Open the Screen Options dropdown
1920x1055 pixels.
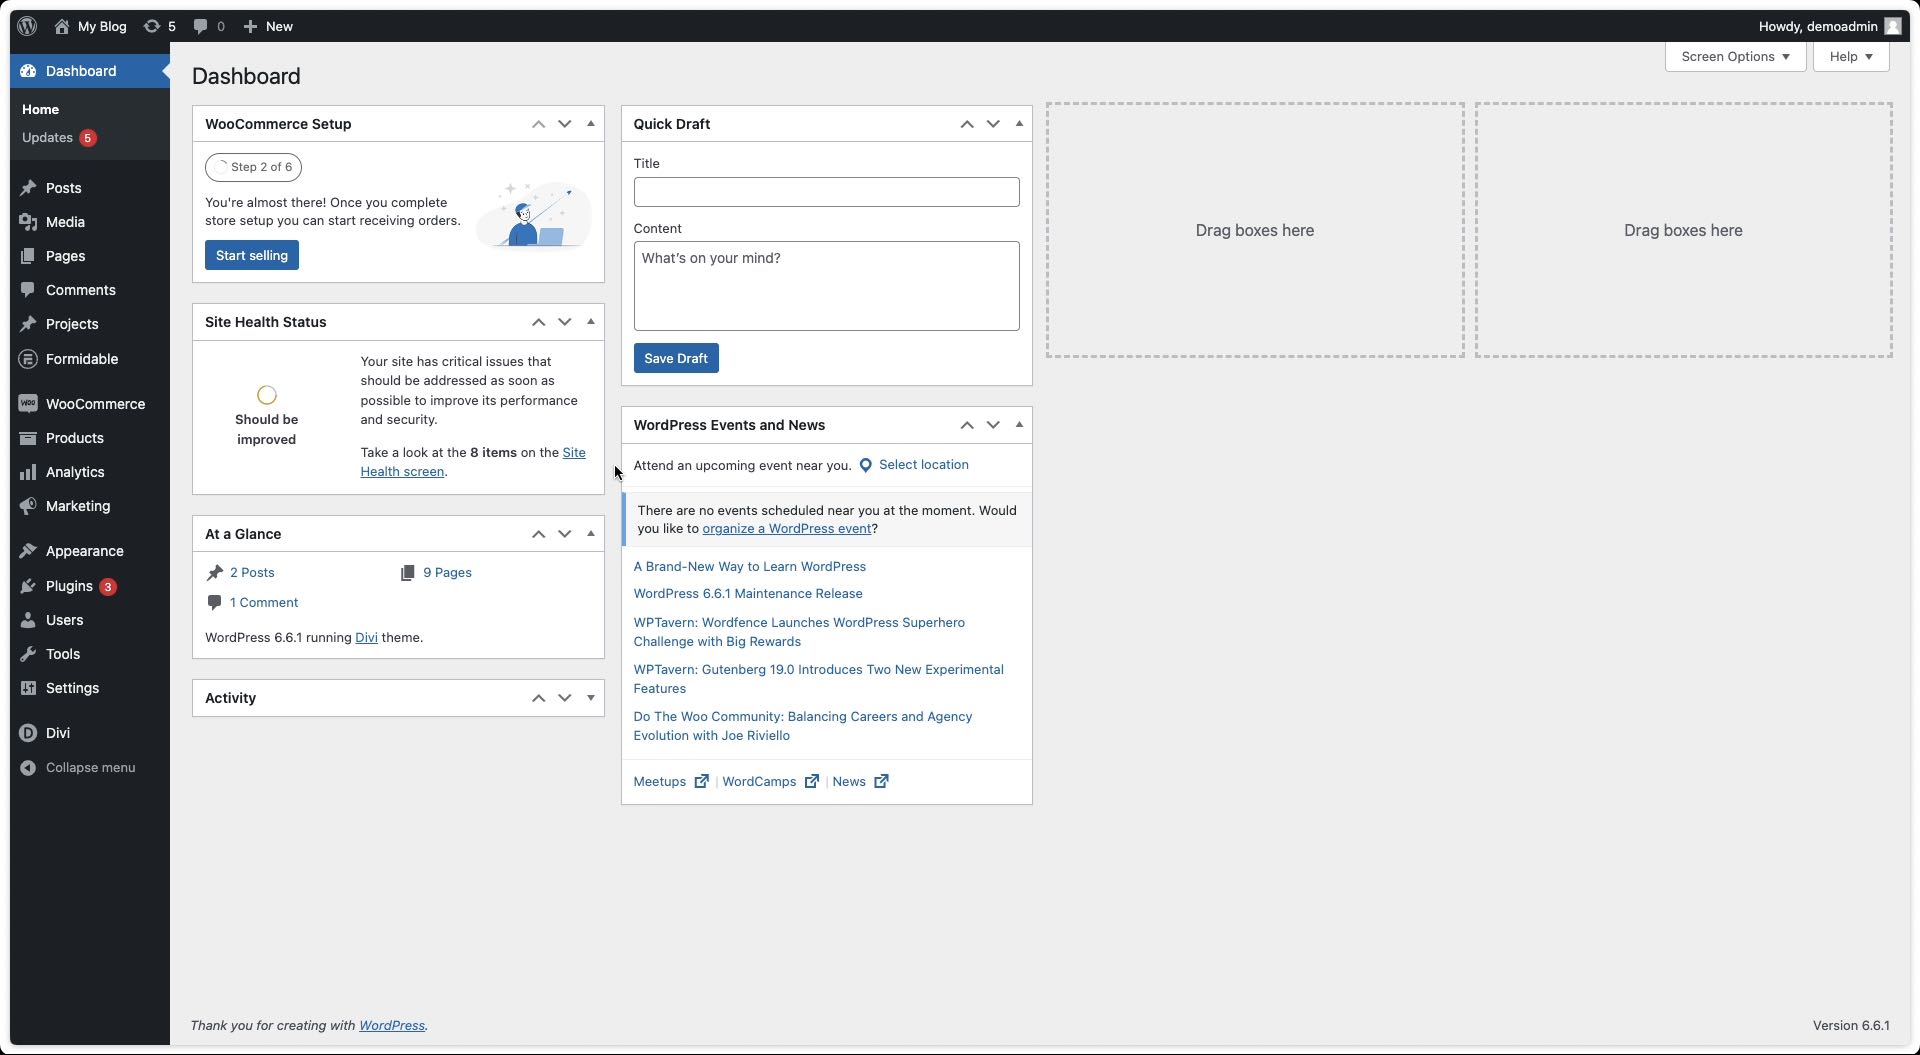pos(1735,56)
